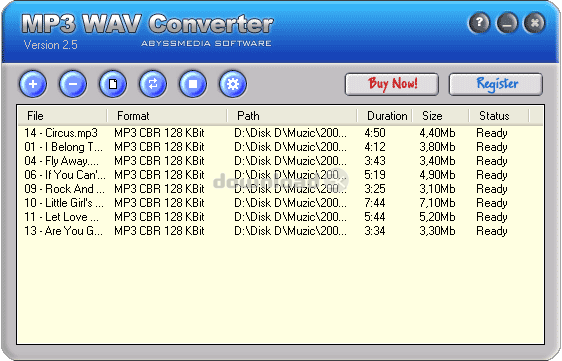Start conversion with the arrows icon

pyautogui.click(x=153, y=84)
